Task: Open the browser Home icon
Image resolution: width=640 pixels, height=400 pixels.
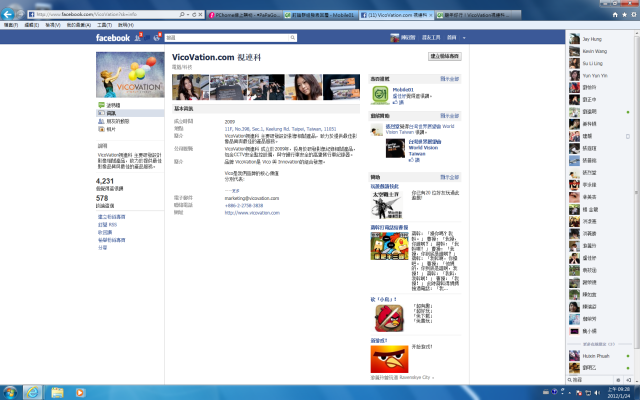Action: click(x=615, y=15)
